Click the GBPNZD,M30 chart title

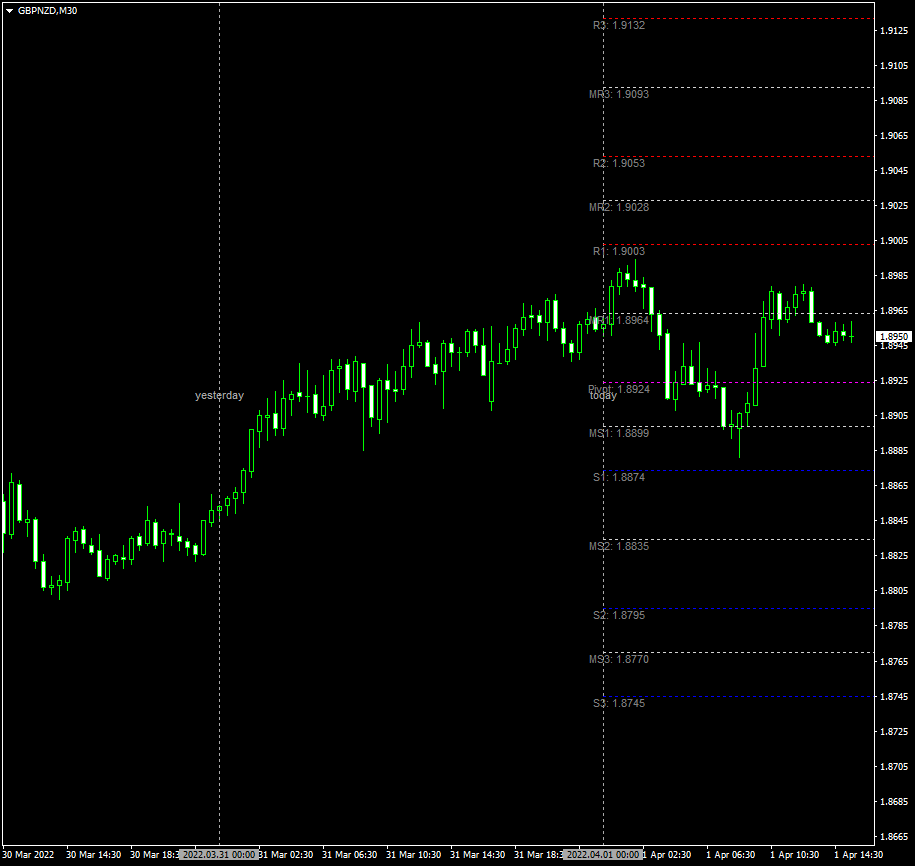click(47, 11)
